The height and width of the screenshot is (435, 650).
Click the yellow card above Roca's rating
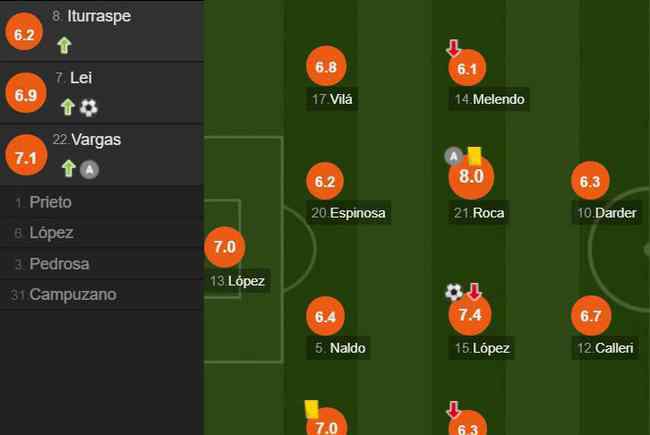tap(474, 156)
